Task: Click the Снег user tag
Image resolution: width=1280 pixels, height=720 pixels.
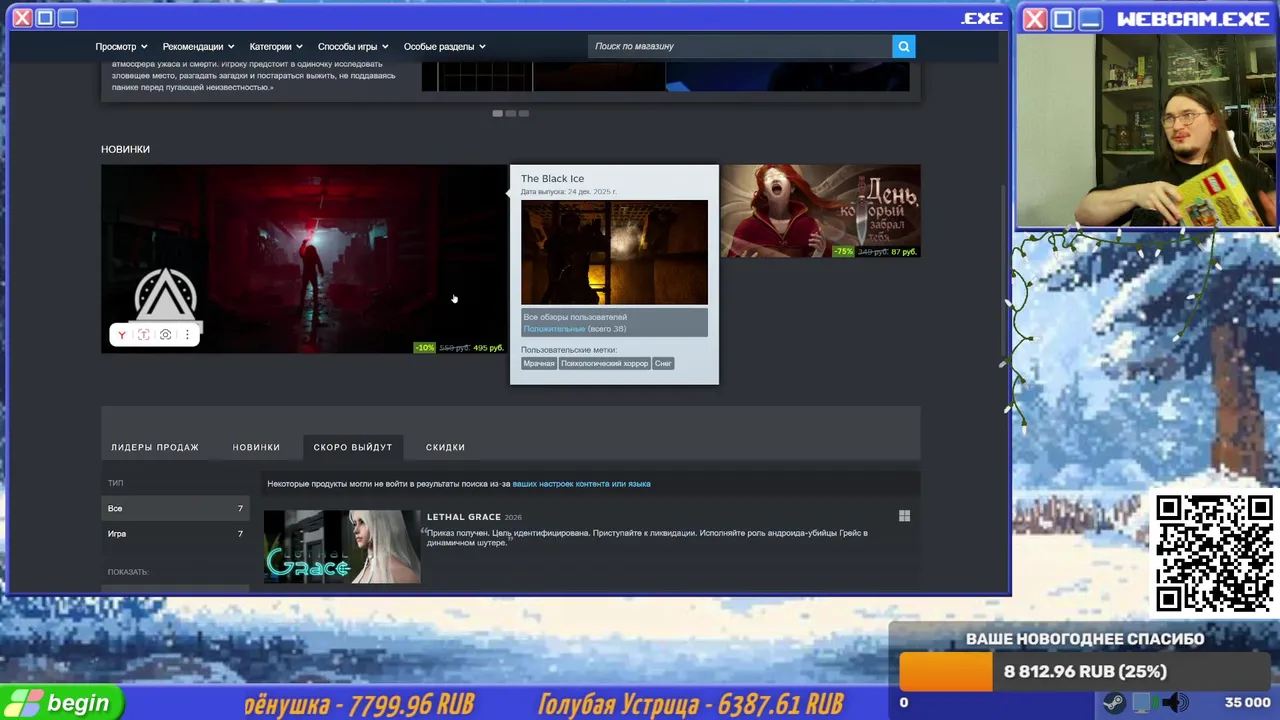Action: [663, 364]
